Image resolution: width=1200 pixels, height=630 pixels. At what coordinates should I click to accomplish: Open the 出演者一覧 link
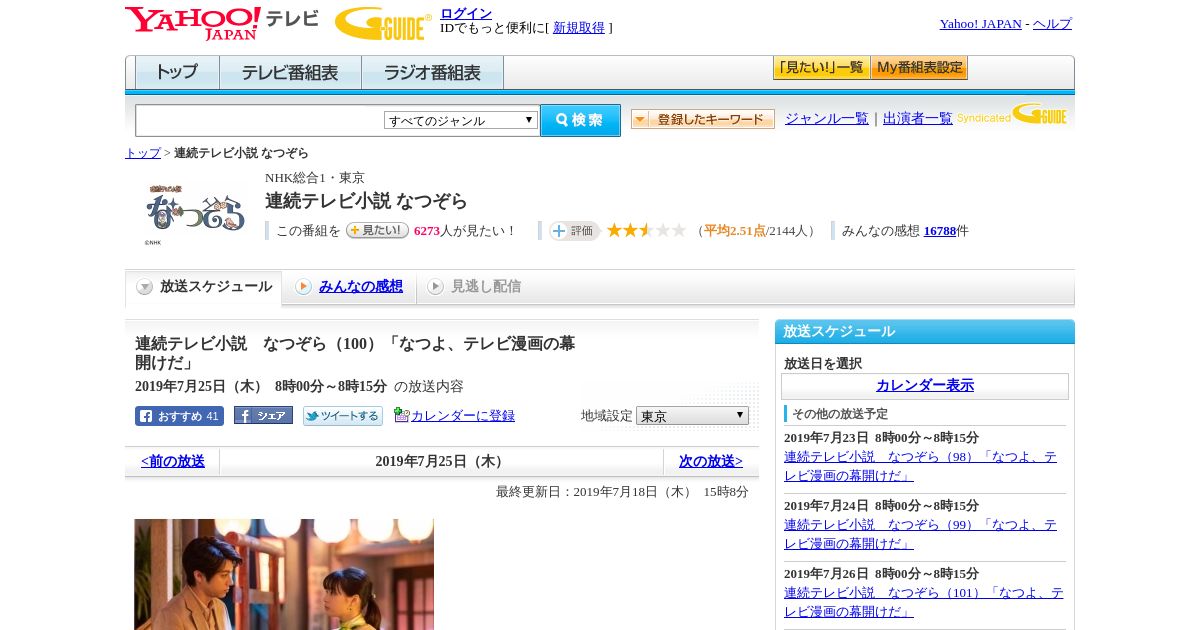point(918,118)
